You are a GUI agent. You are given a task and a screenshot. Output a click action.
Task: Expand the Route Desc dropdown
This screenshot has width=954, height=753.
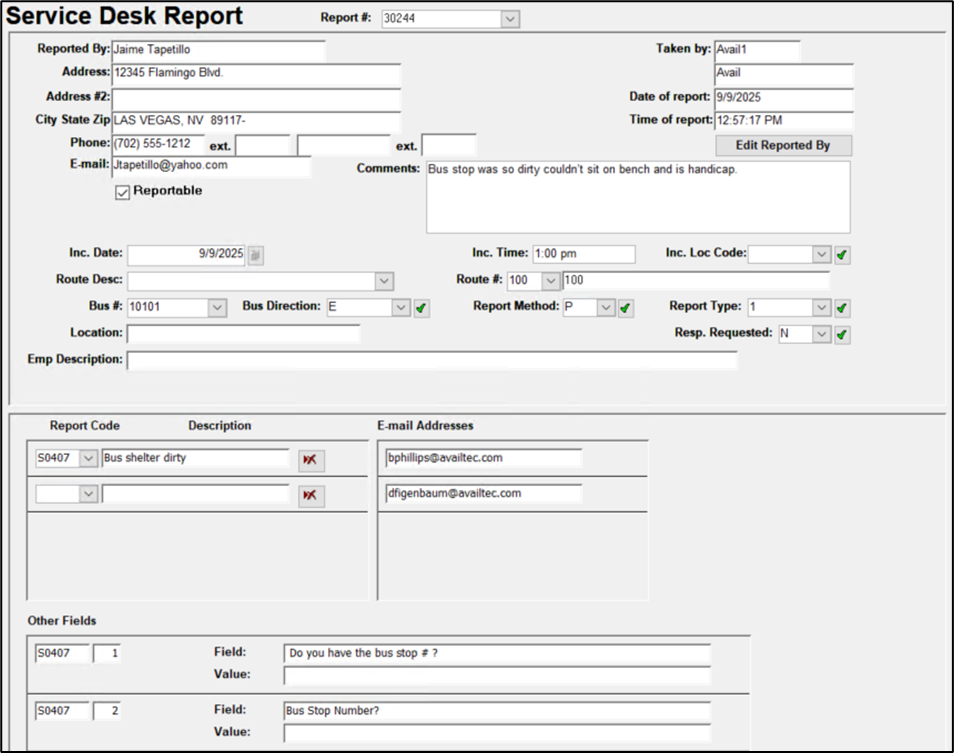(384, 281)
